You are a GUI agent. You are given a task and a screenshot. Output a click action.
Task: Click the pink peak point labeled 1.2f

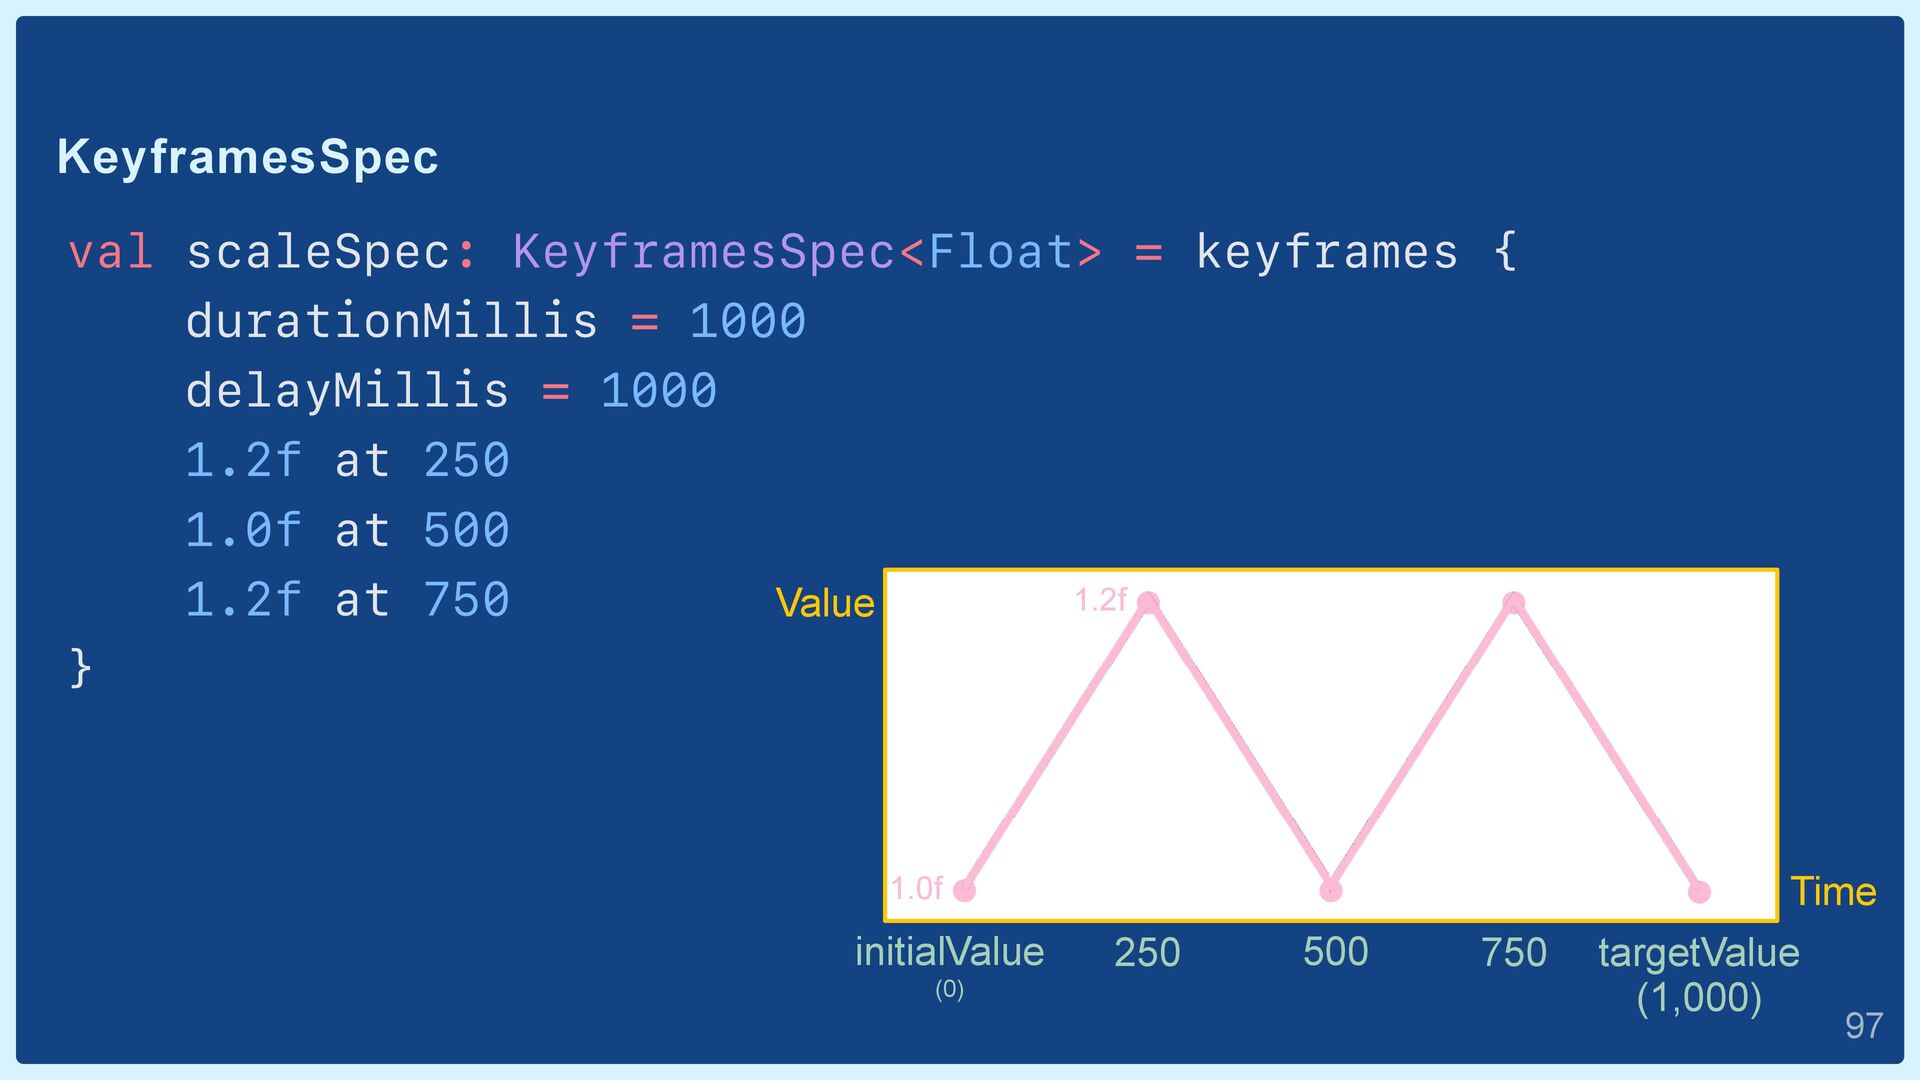click(x=1148, y=602)
